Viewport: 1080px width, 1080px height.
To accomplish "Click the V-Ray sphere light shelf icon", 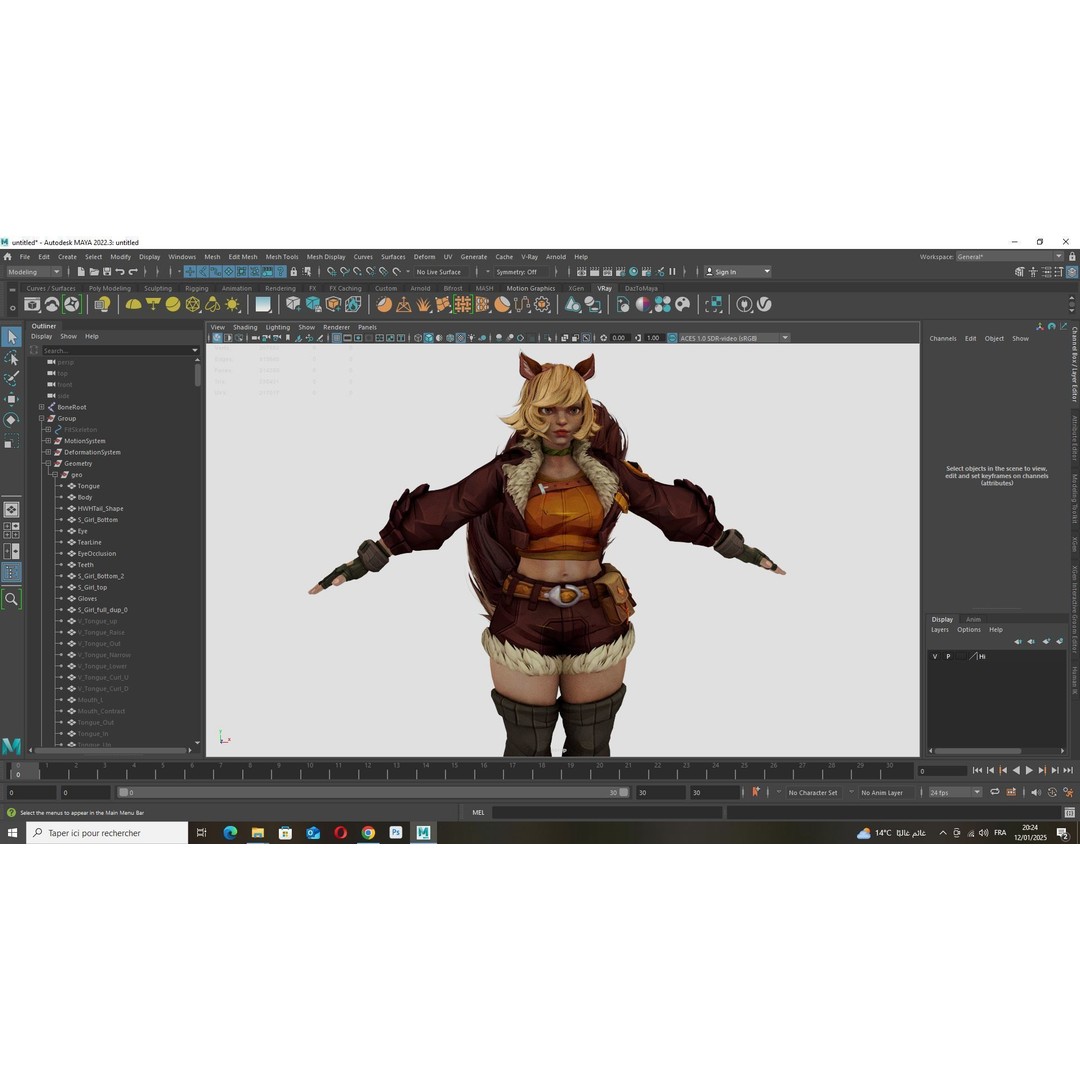I will coord(173,304).
